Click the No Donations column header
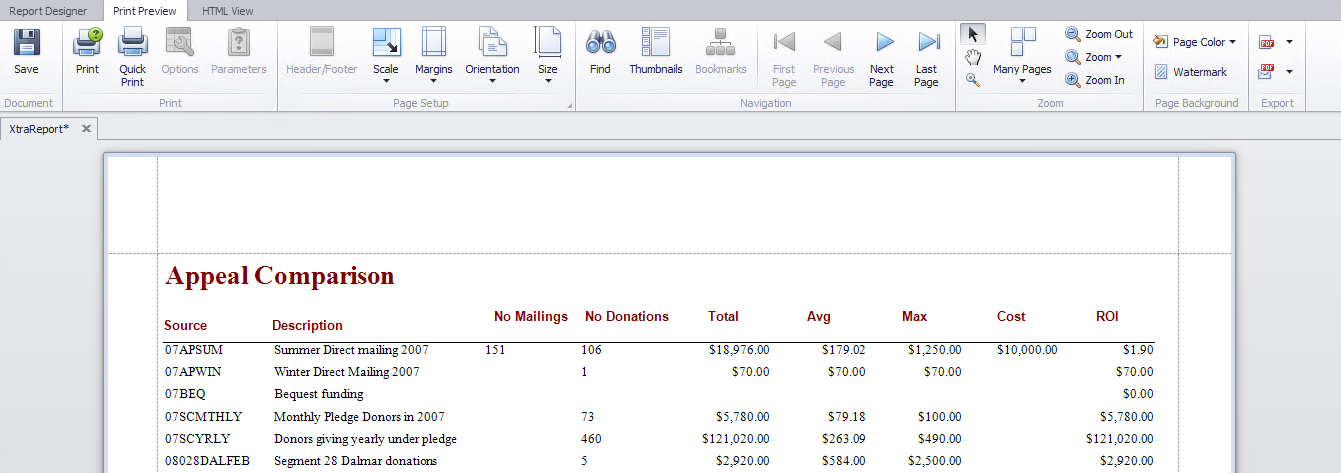 tap(627, 316)
